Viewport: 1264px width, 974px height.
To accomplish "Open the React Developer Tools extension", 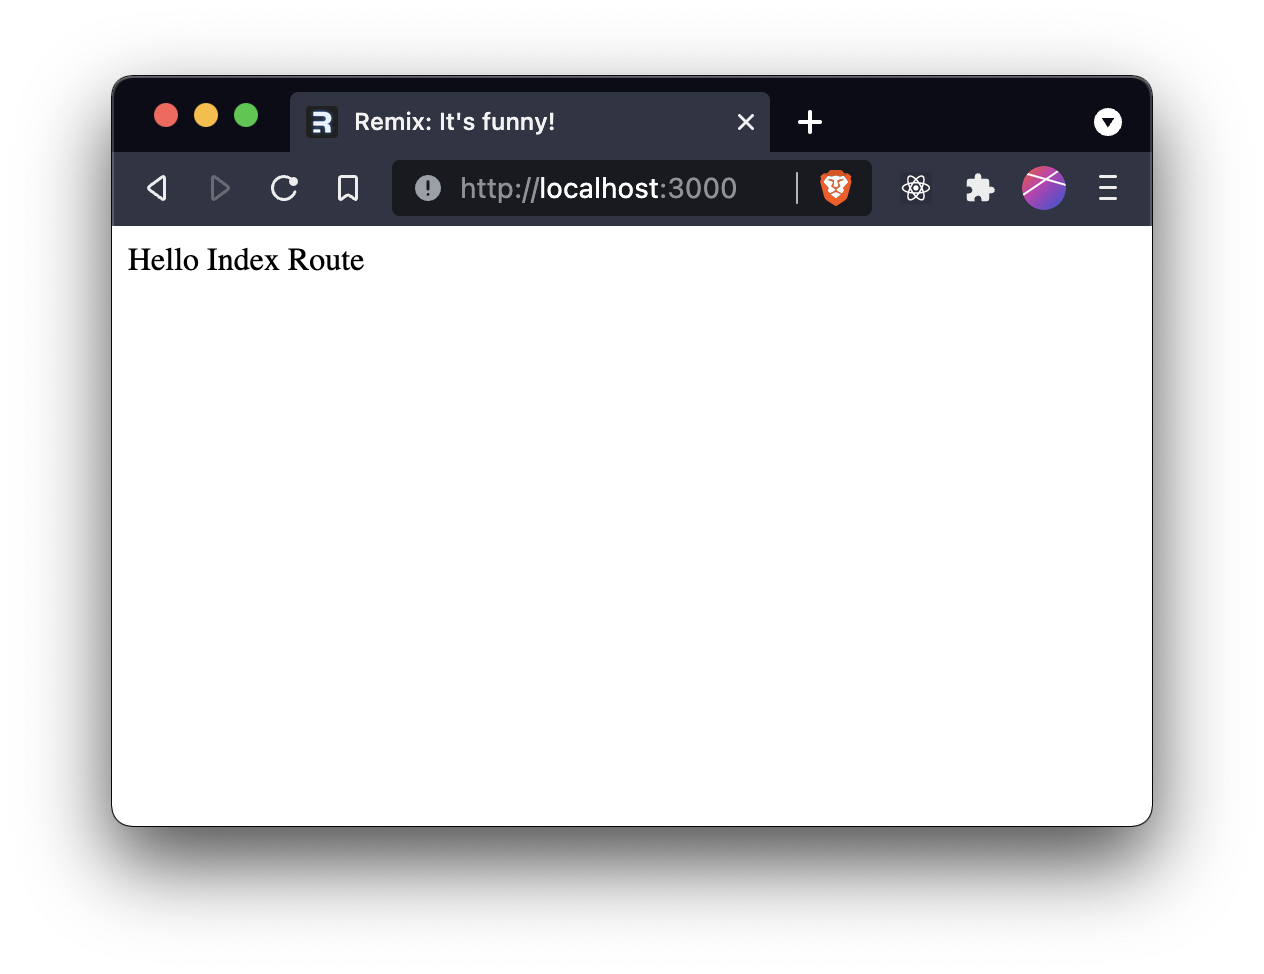I will click(x=916, y=188).
